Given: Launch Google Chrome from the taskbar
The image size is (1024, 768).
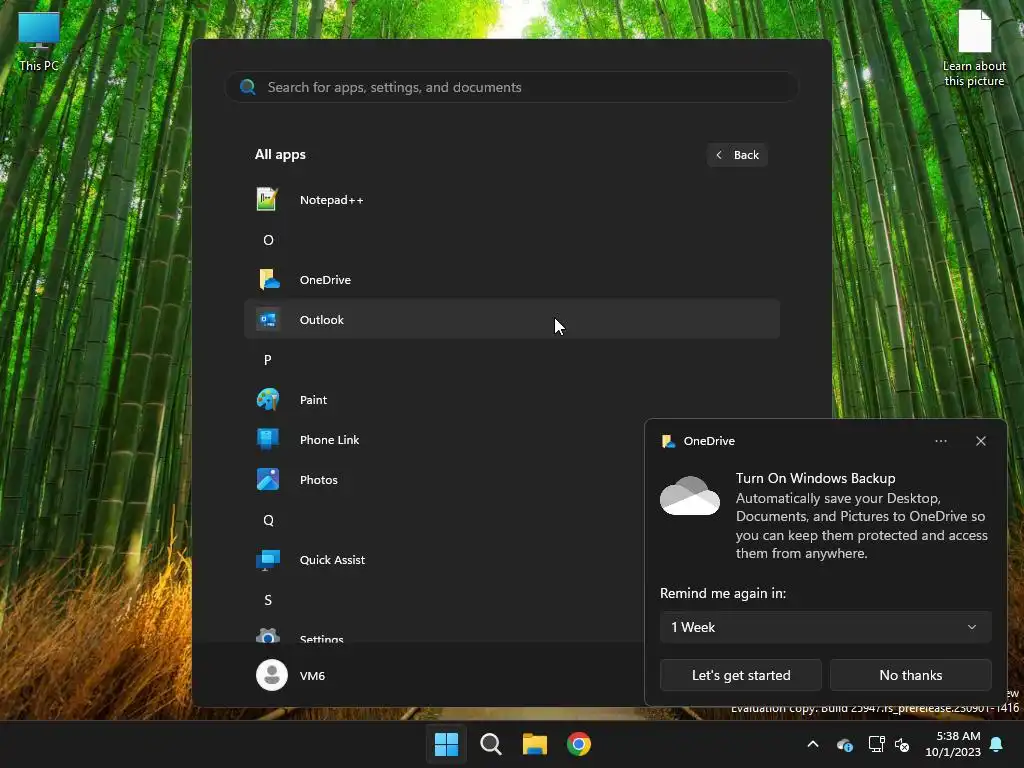Looking at the screenshot, I should pos(579,744).
